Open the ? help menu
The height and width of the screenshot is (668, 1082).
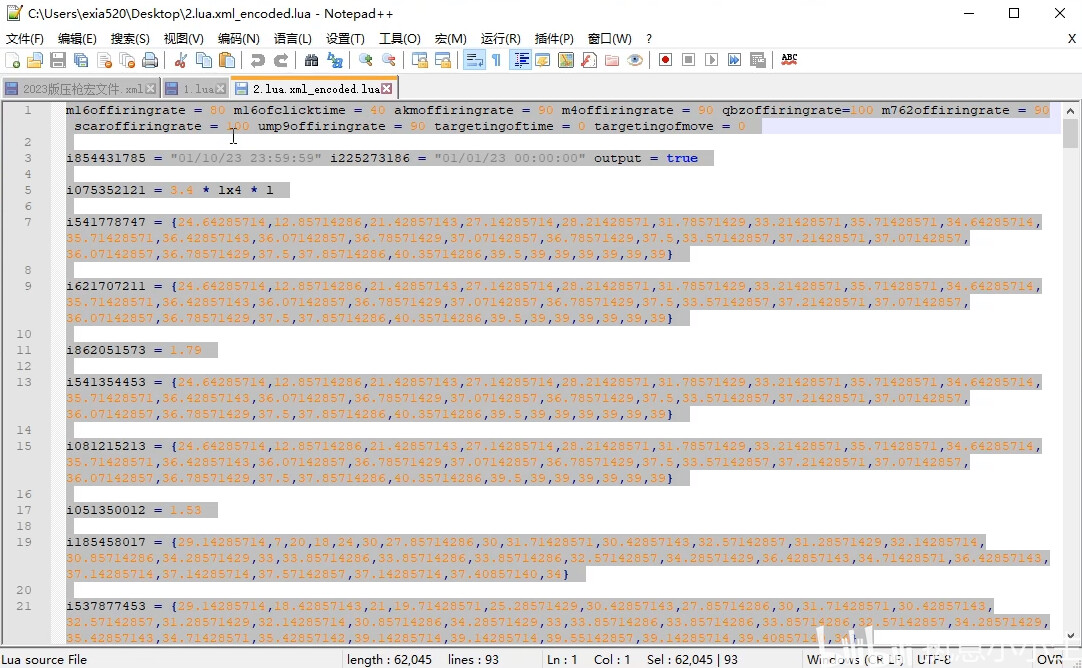pyautogui.click(x=649, y=39)
